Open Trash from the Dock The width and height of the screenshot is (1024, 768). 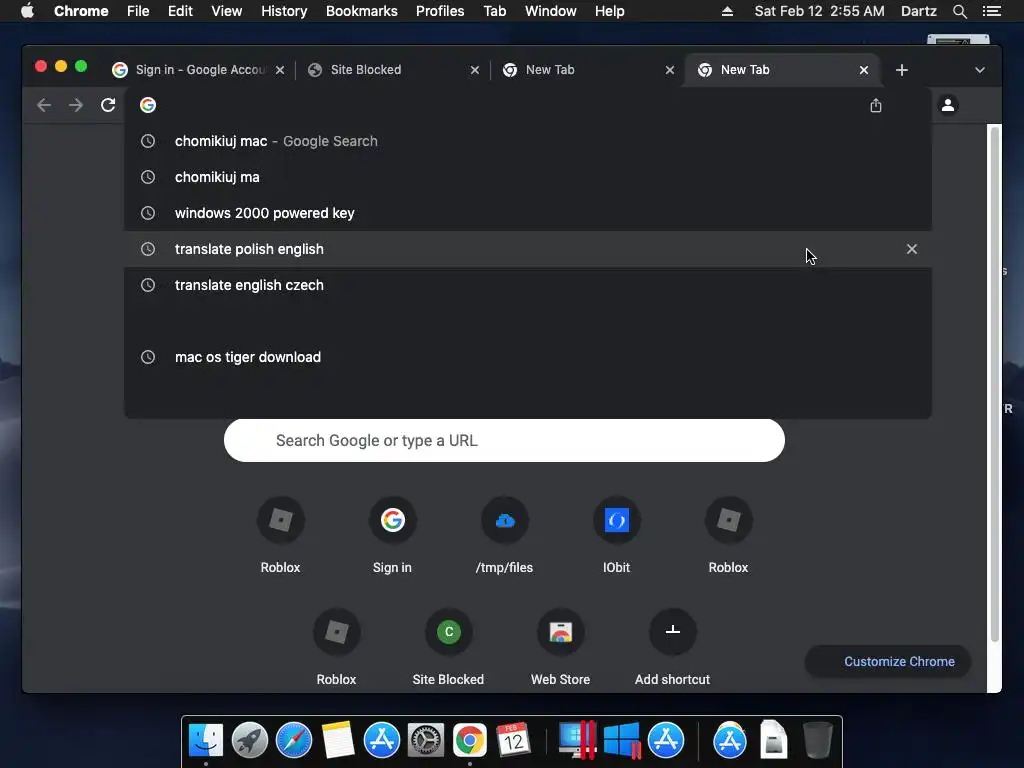(x=817, y=741)
